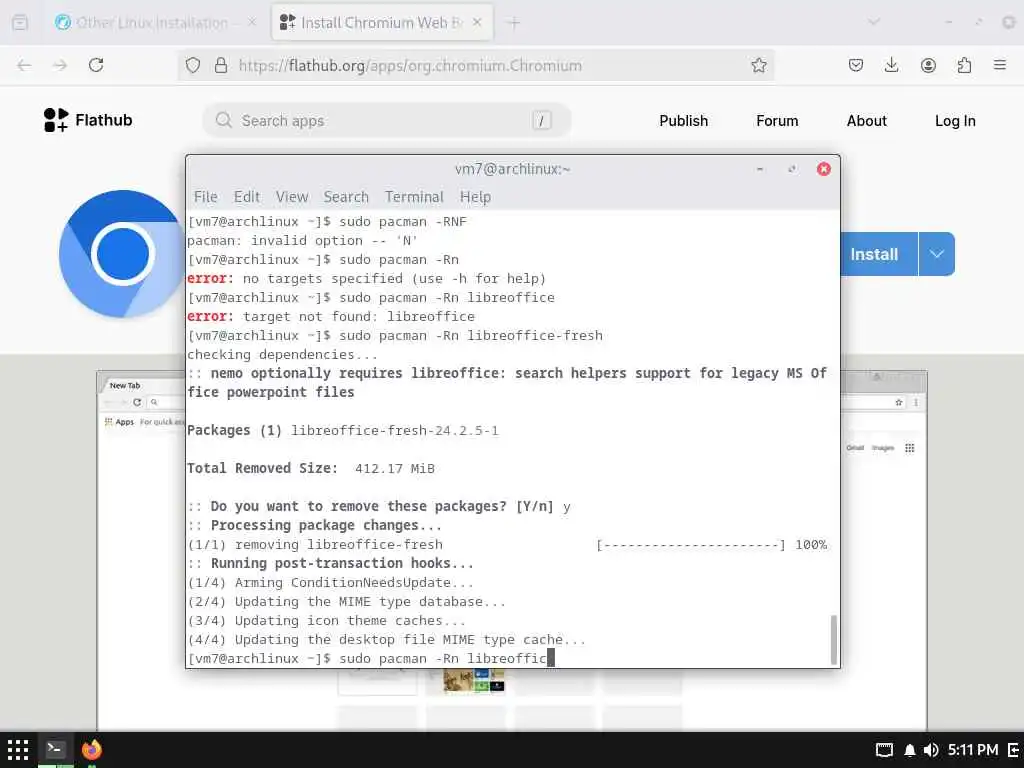Bookmark this page with the star icon
The width and height of the screenshot is (1024, 768).
click(x=758, y=65)
